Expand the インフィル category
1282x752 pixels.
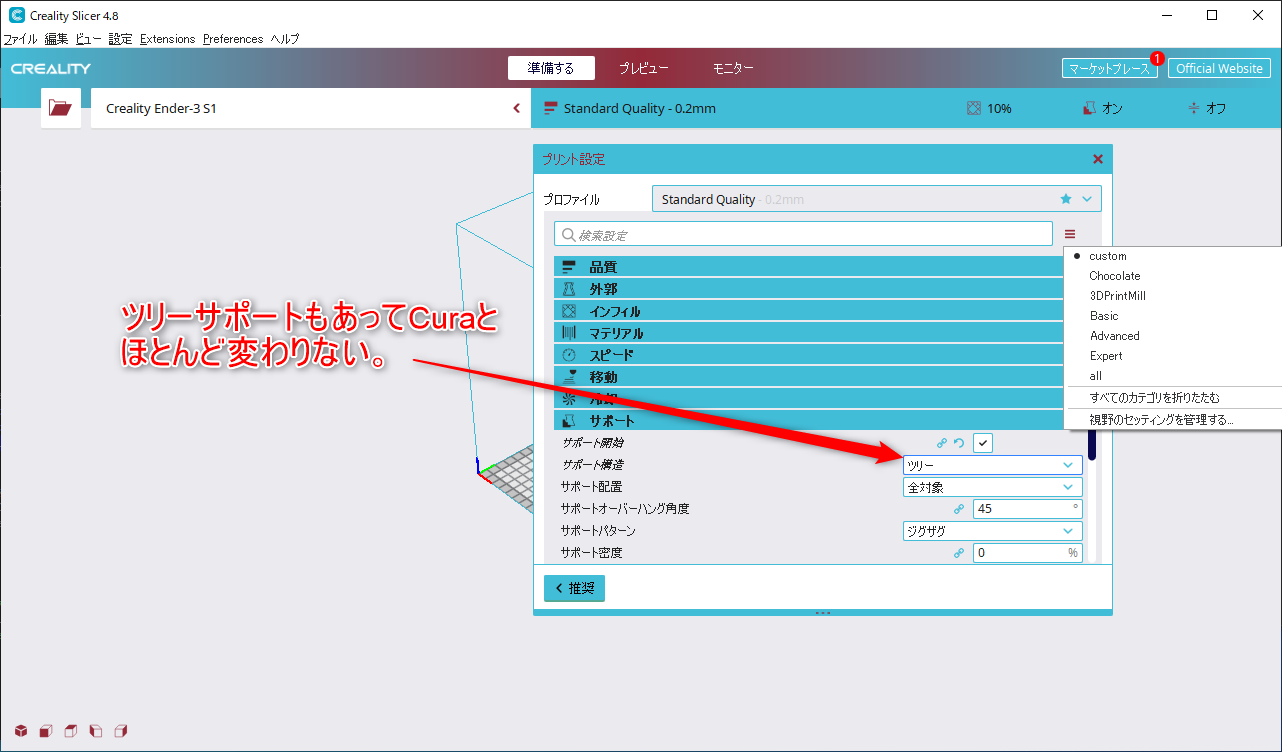point(808,311)
